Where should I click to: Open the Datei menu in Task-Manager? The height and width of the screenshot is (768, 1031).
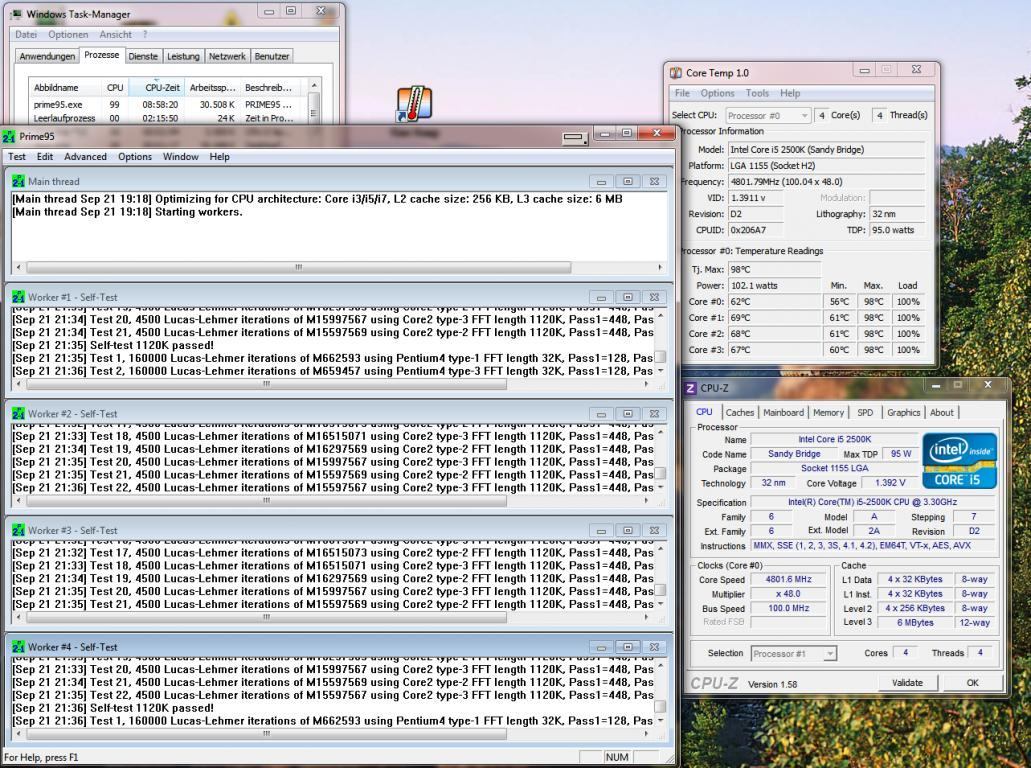coord(26,34)
